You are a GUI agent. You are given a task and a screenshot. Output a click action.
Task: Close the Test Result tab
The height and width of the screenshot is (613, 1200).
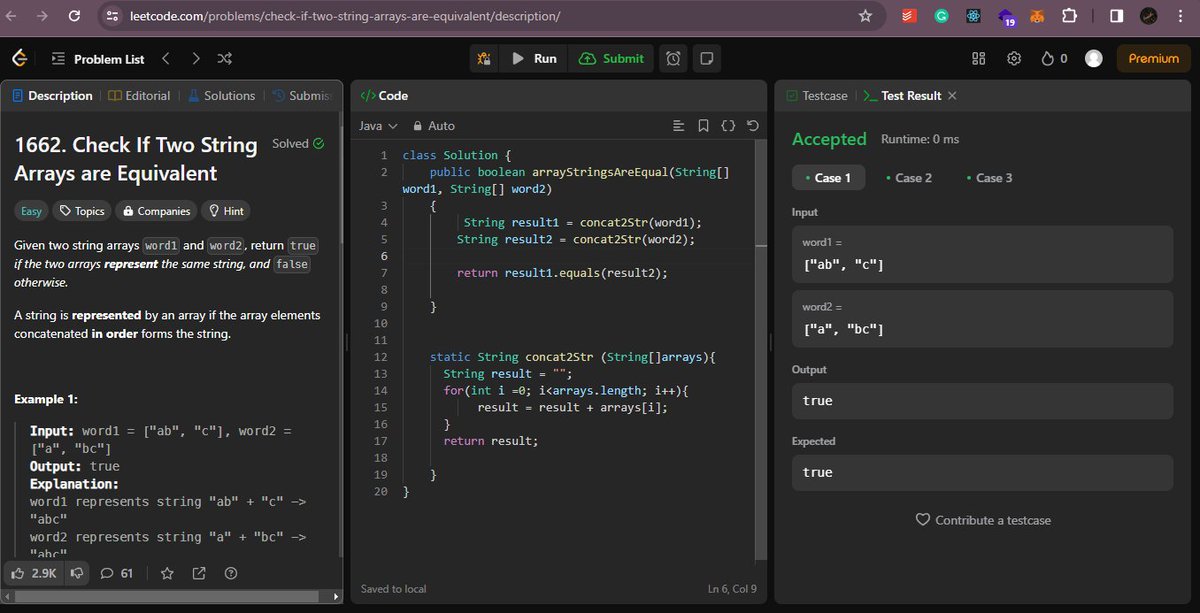[x=952, y=96]
